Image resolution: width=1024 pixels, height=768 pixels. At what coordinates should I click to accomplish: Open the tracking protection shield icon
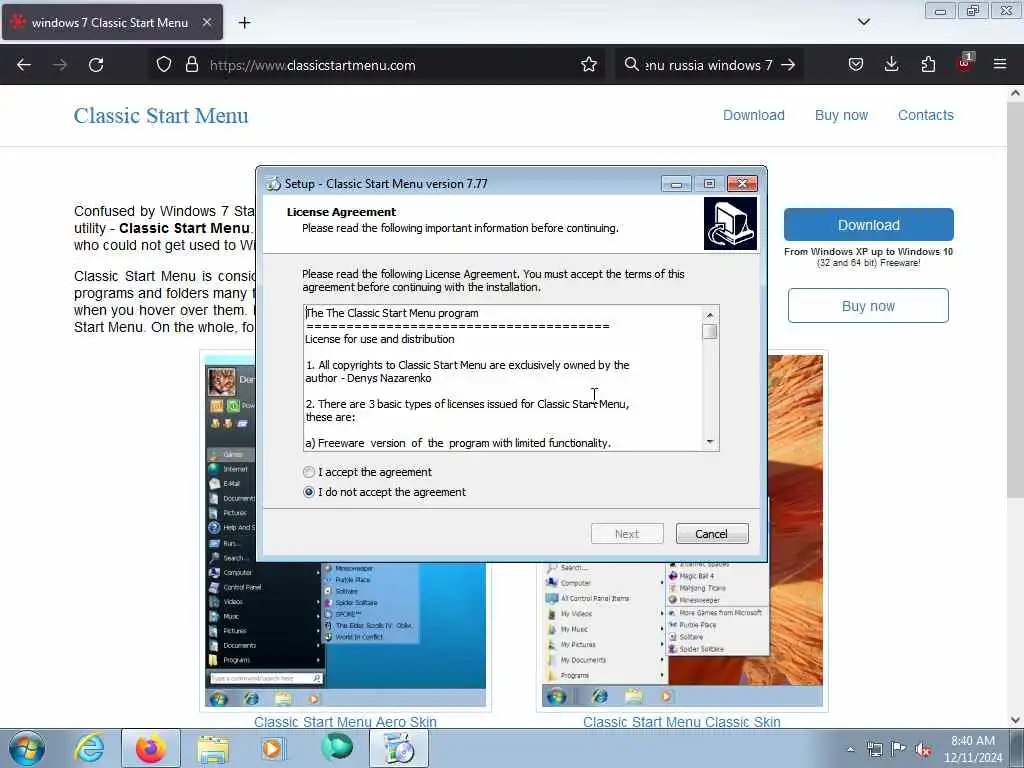pyautogui.click(x=164, y=65)
